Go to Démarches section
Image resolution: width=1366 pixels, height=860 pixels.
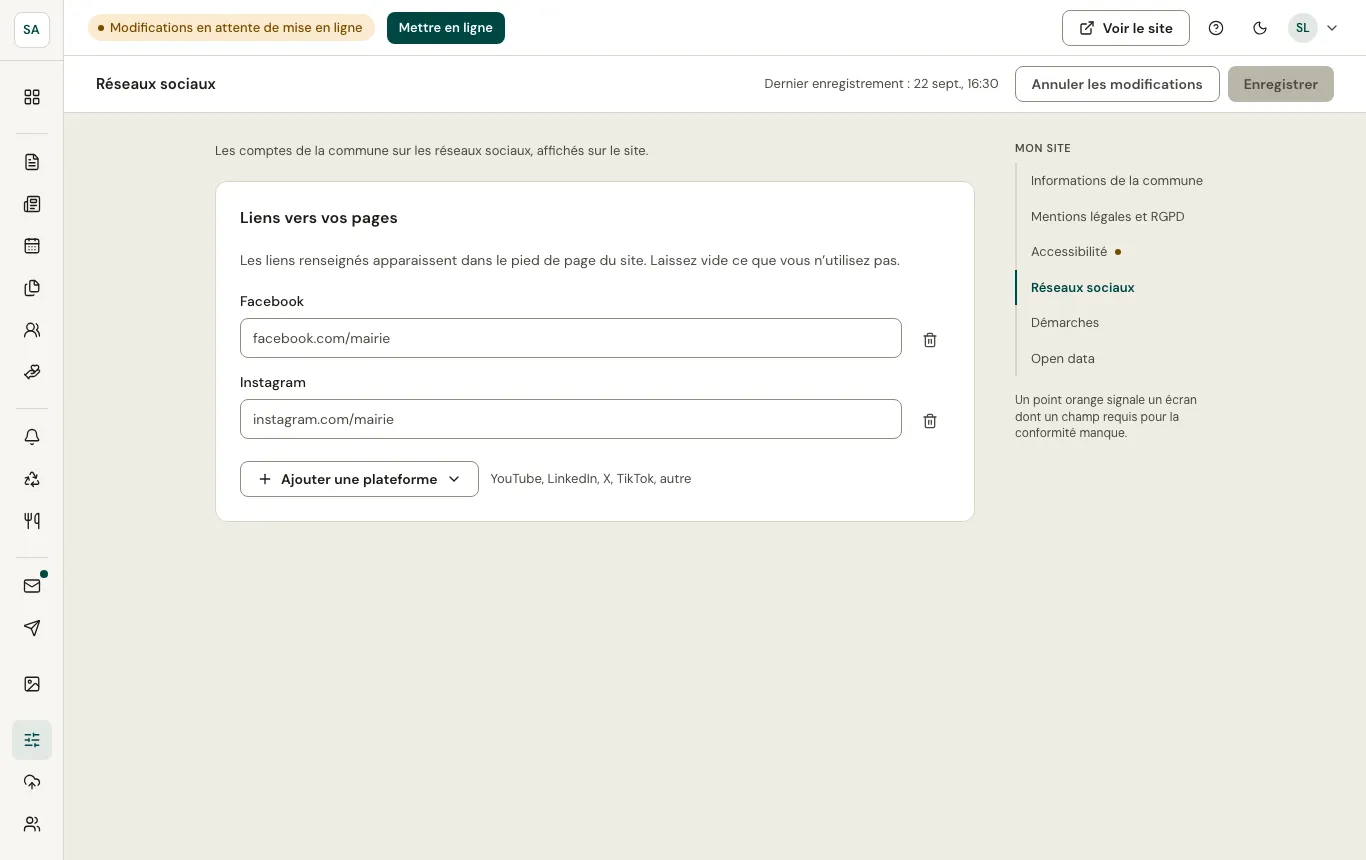click(1065, 323)
